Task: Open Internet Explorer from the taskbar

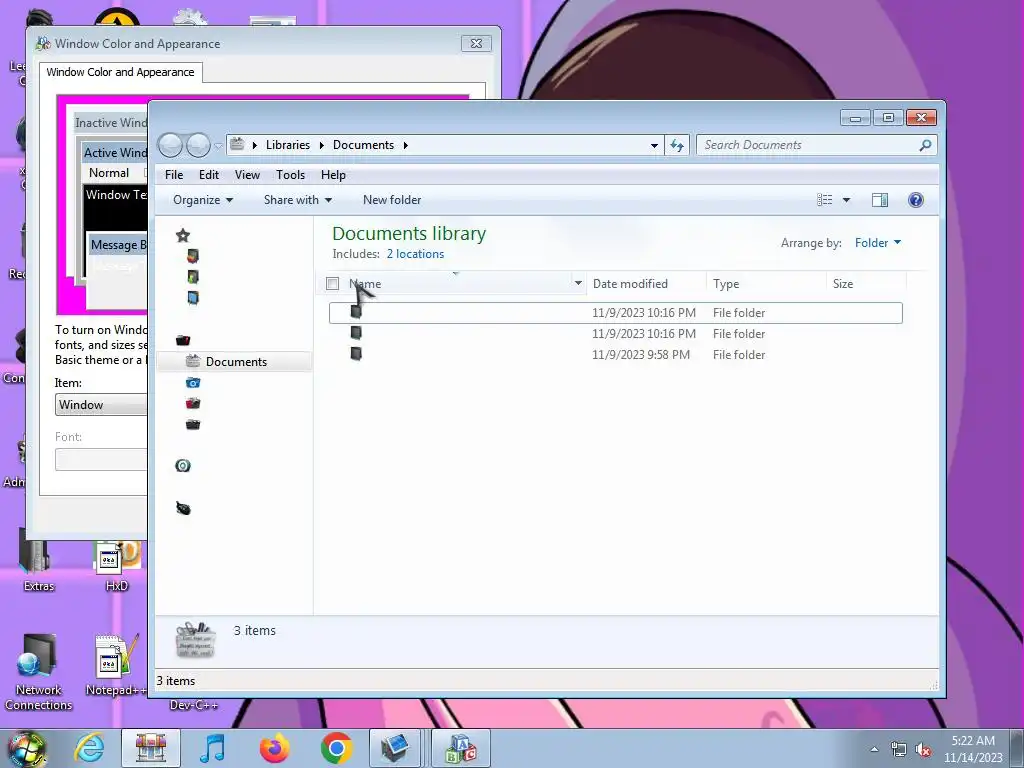Action: 88,748
